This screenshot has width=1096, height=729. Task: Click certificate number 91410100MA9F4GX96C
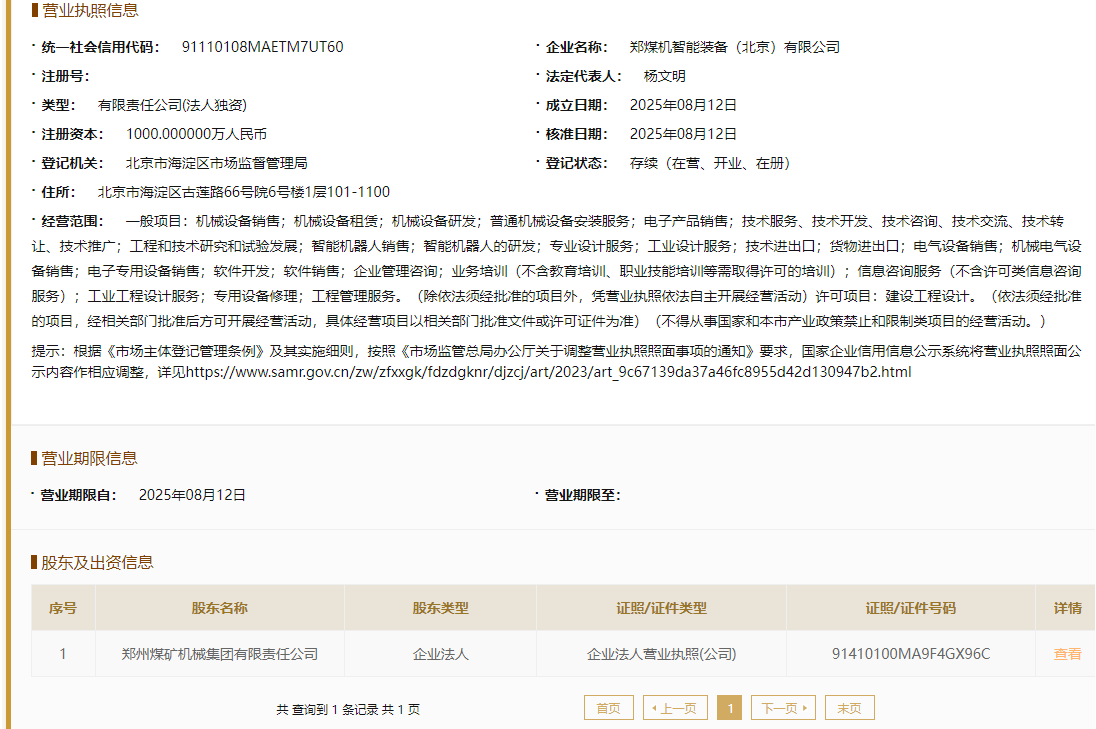[x=911, y=654]
